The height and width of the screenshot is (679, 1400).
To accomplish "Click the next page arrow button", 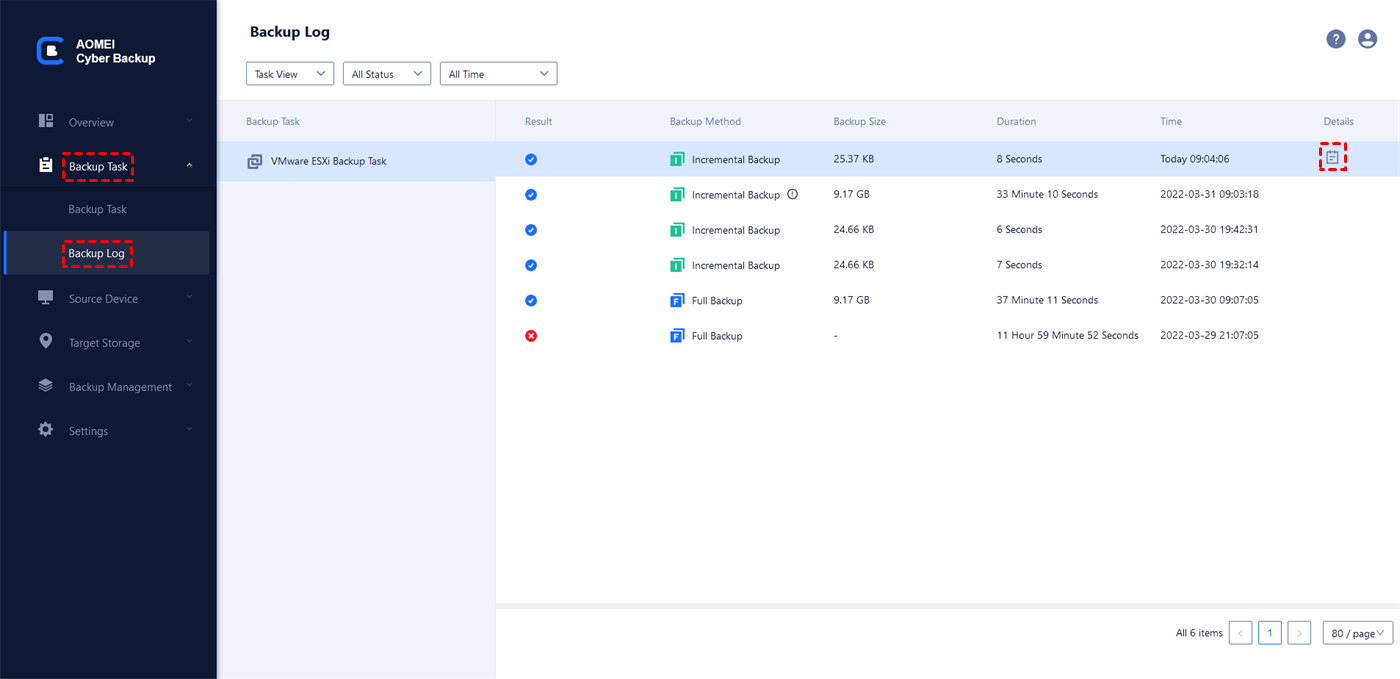I will 1299,633.
